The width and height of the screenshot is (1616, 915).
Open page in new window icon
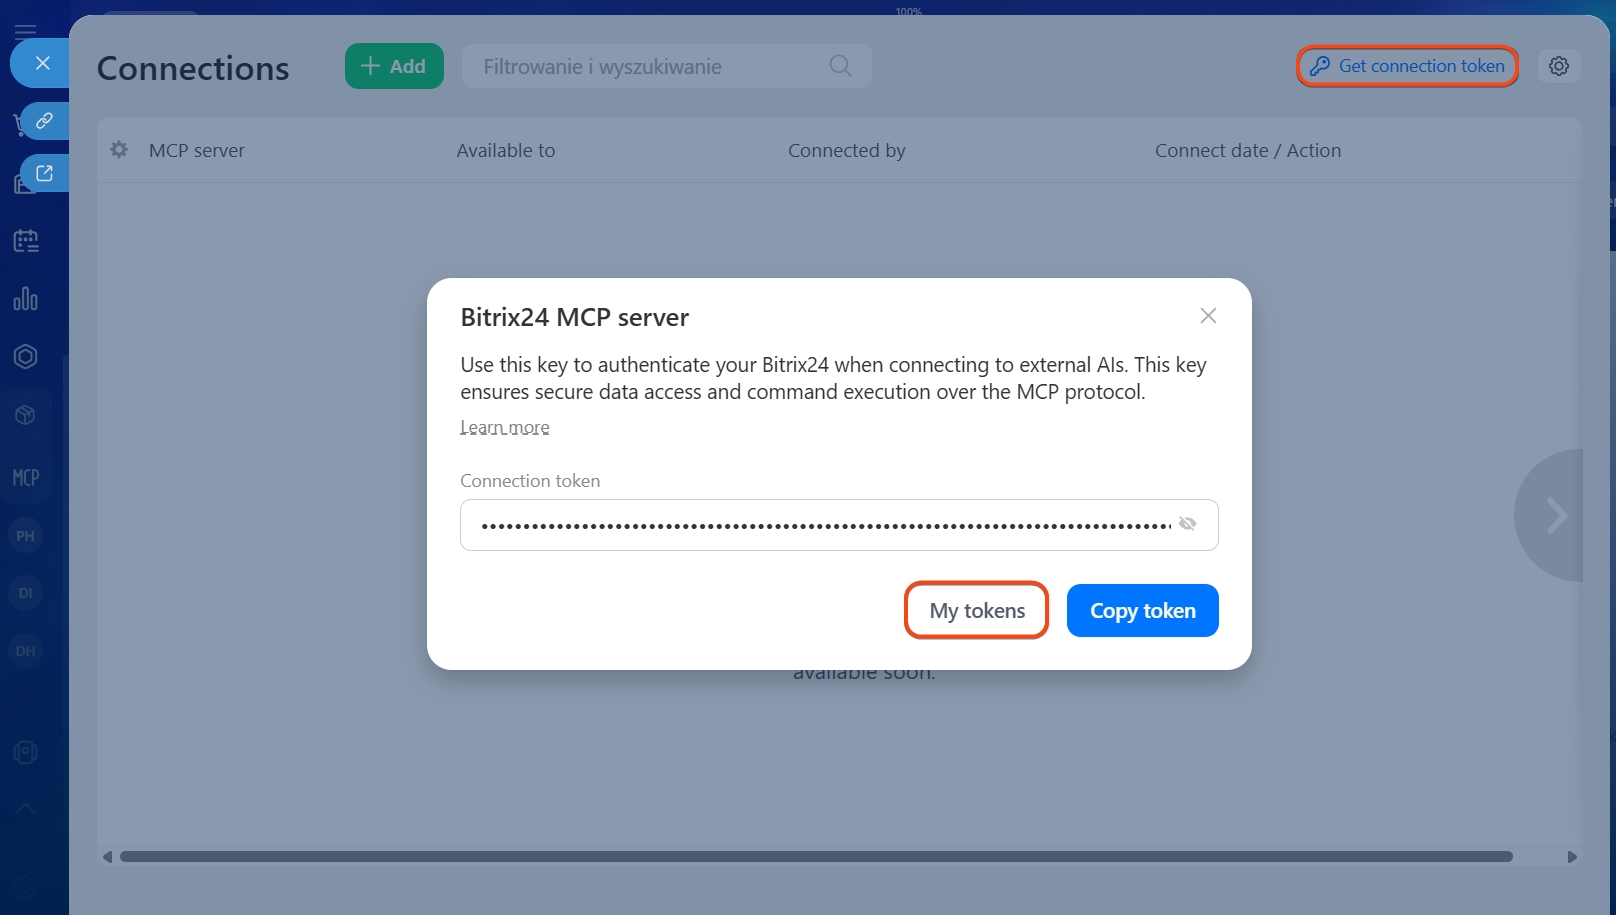(44, 173)
